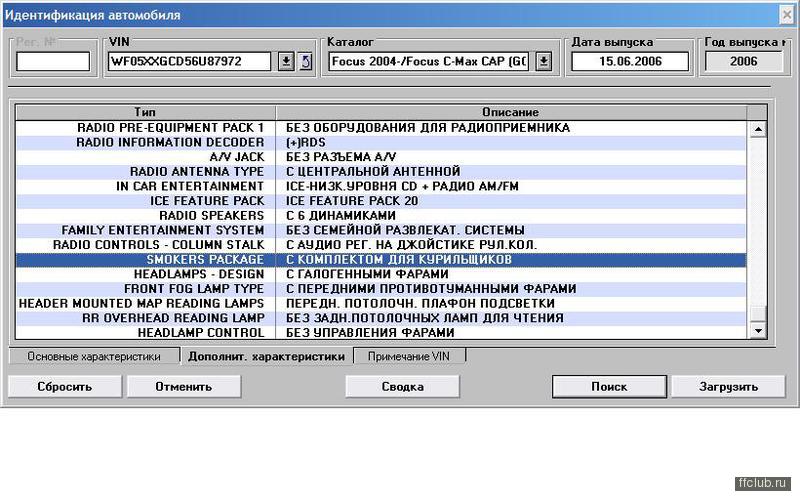
Task: Click description ICE FEATURE PACK 20
Action: tap(352, 201)
